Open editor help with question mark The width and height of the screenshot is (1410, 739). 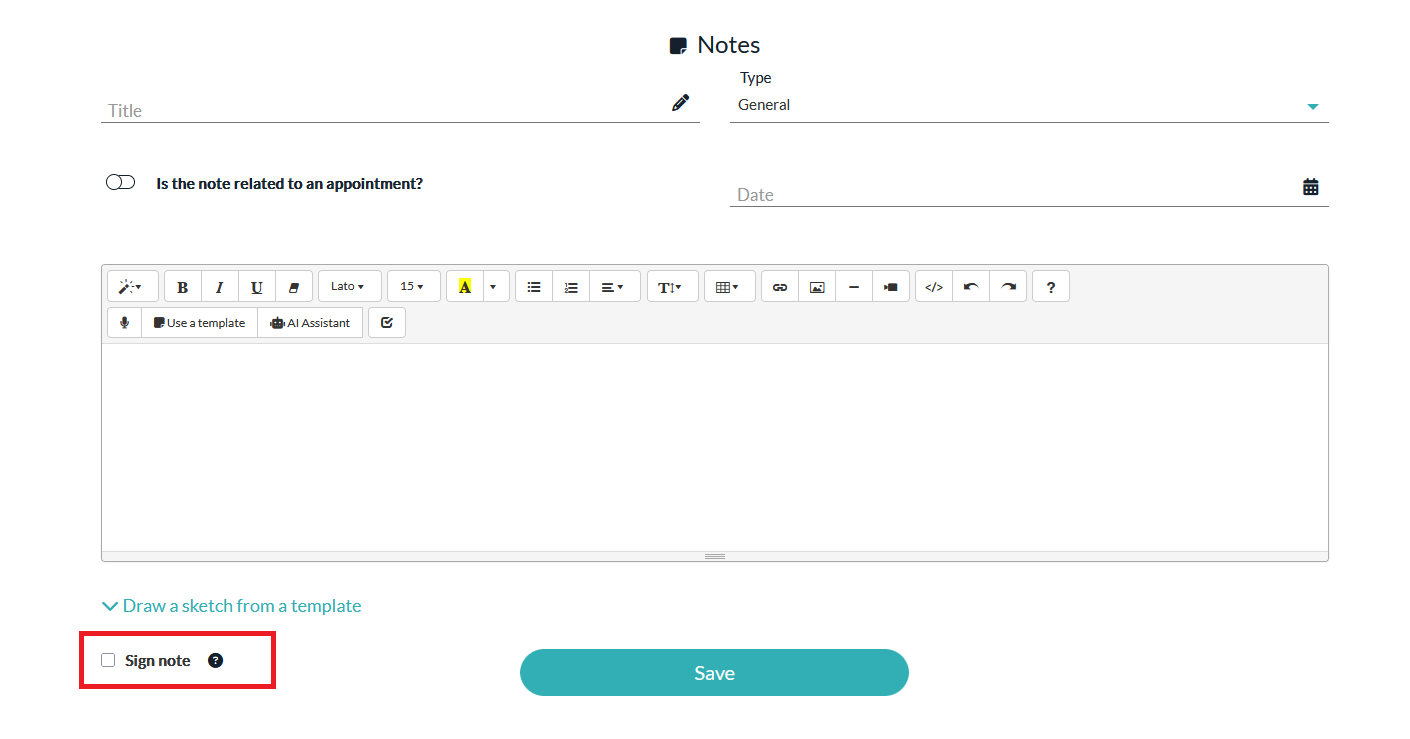[1051, 287]
